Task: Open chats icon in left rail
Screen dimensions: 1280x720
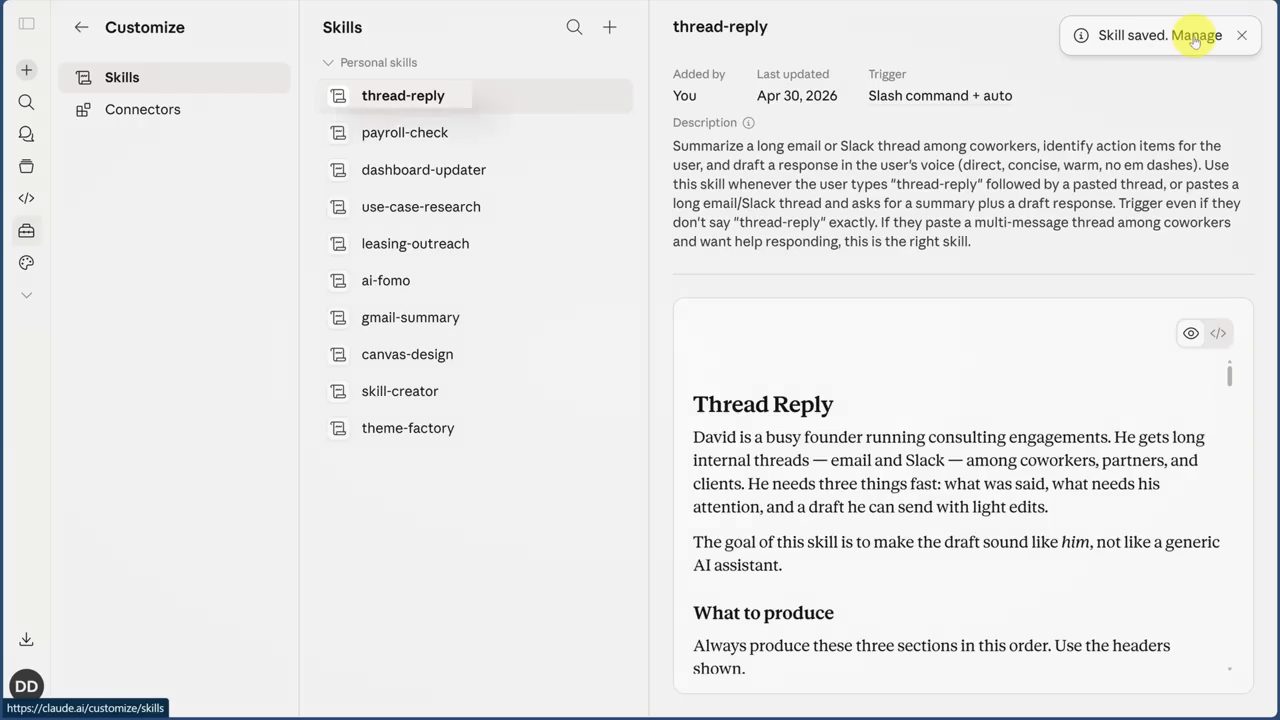Action: click(26, 134)
